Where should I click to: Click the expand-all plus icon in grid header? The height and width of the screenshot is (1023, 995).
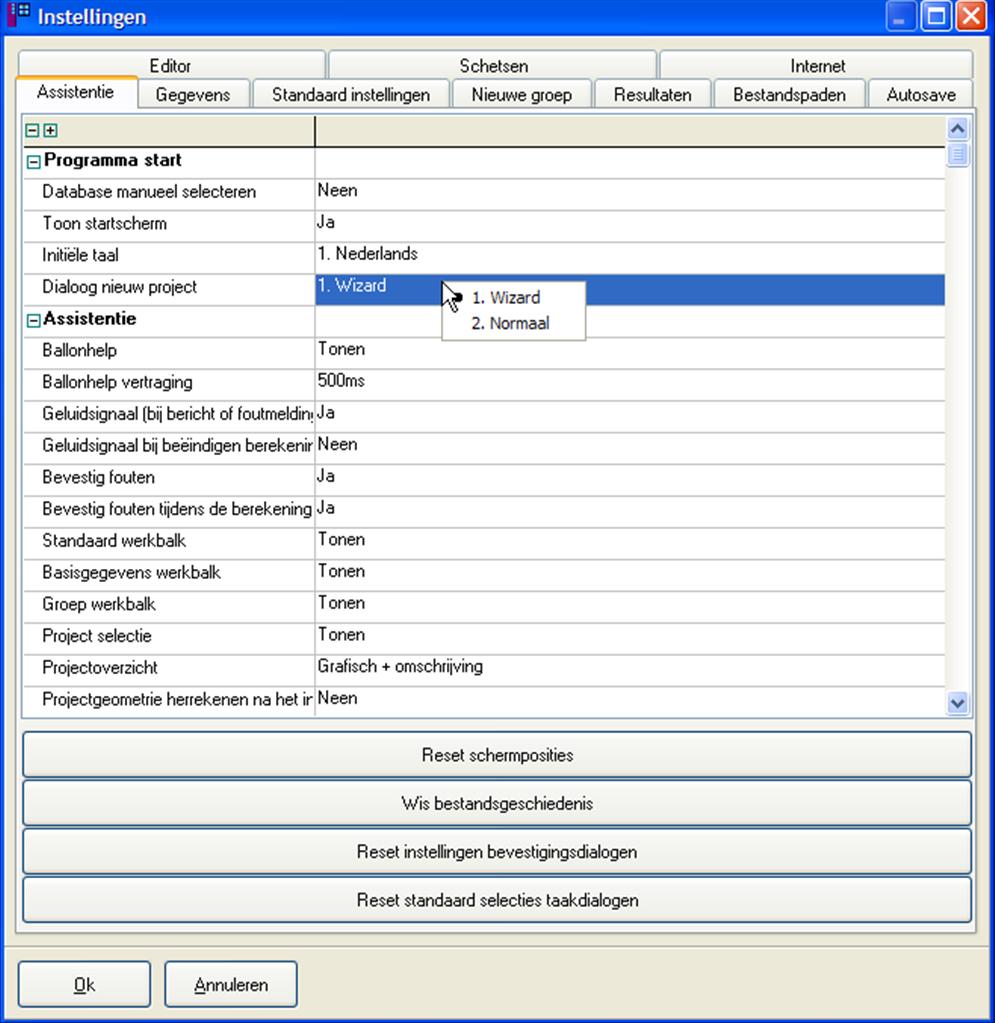coord(50,130)
